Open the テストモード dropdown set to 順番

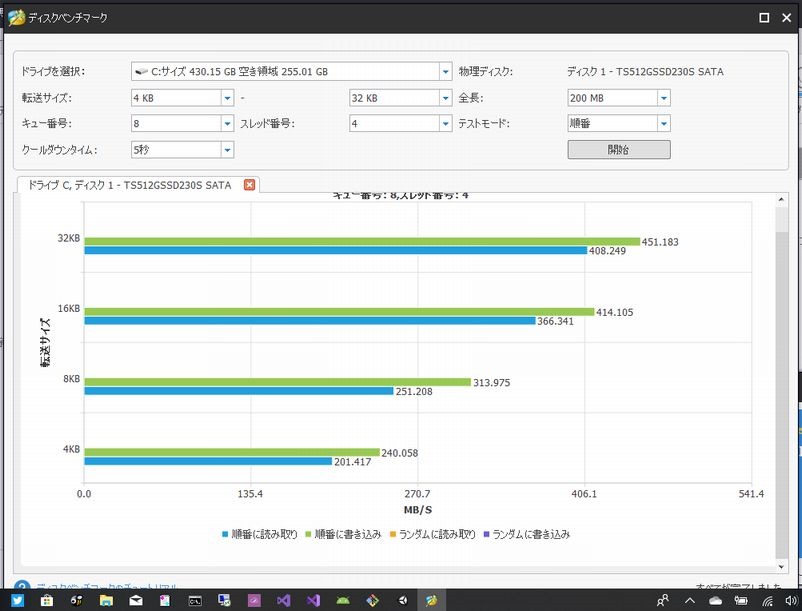coord(663,124)
